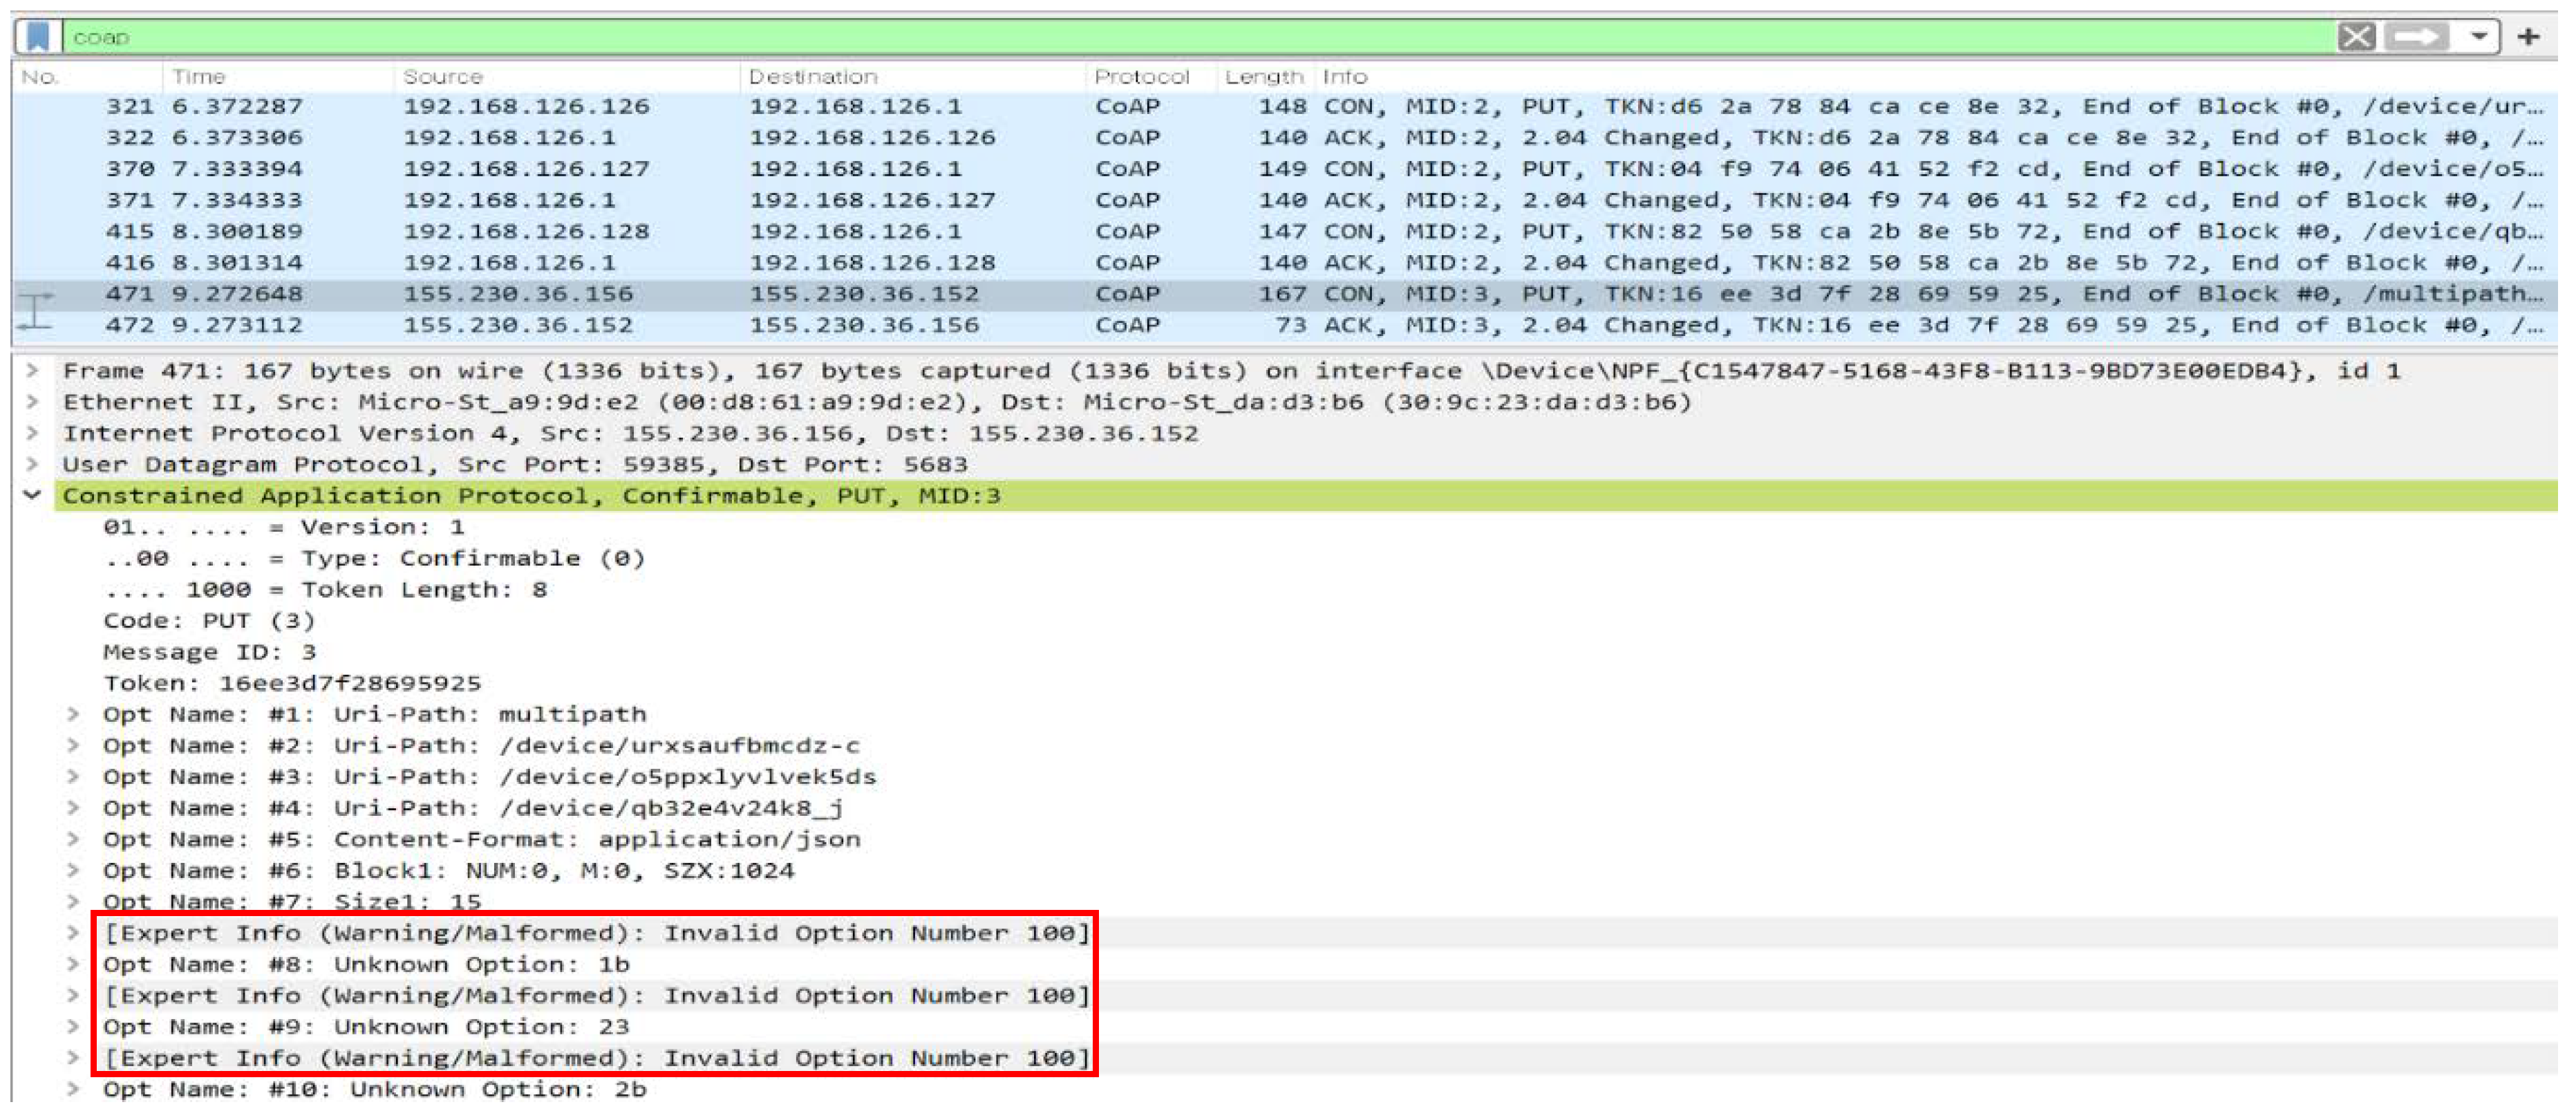
Task: Click the display filter bookmark icon
Action: coord(38,37)
